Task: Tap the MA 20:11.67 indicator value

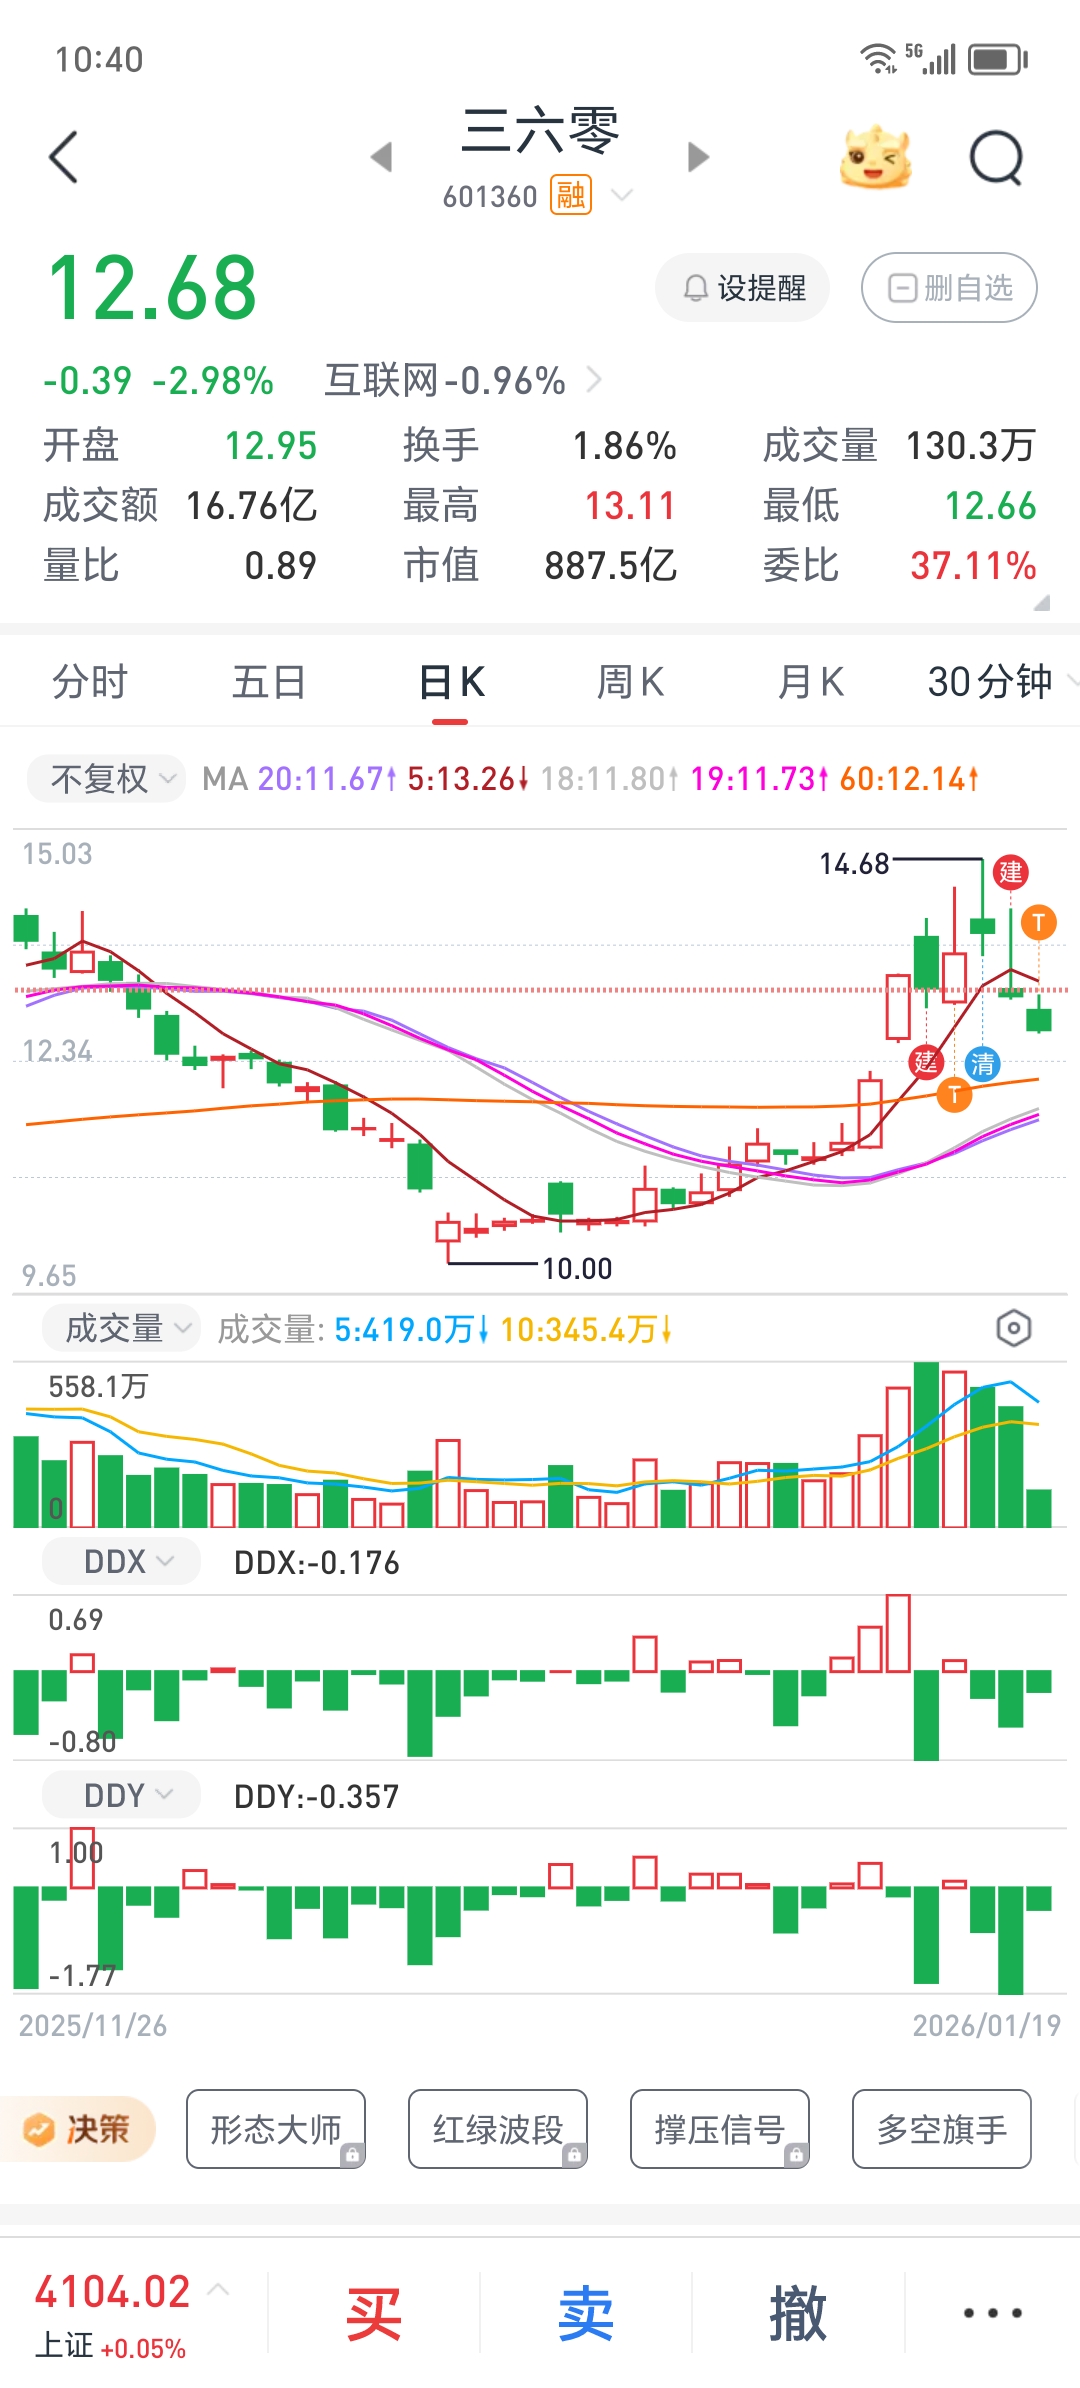Action: pyautogui.click(x=327, y=778)
